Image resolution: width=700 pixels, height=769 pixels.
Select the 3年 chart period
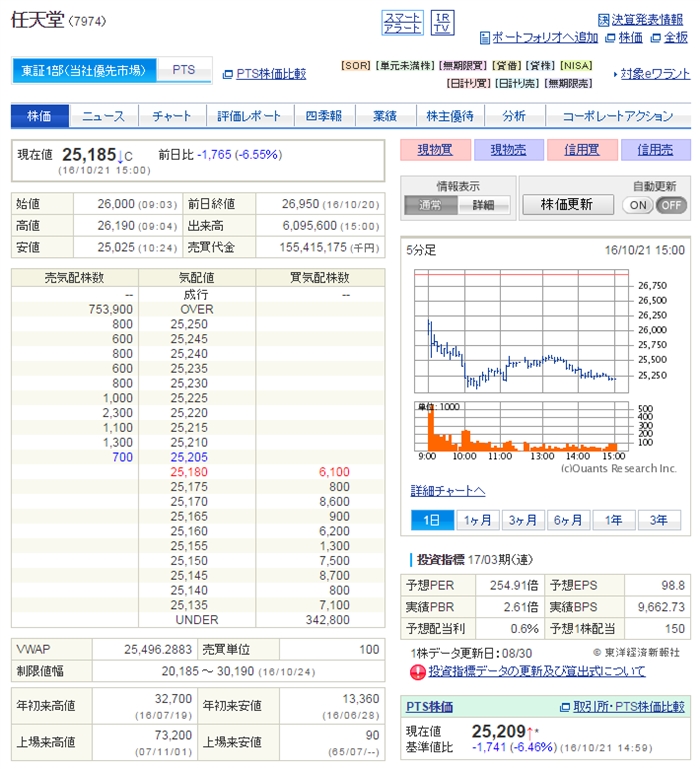pyautogui.click(x=659, y=520)
